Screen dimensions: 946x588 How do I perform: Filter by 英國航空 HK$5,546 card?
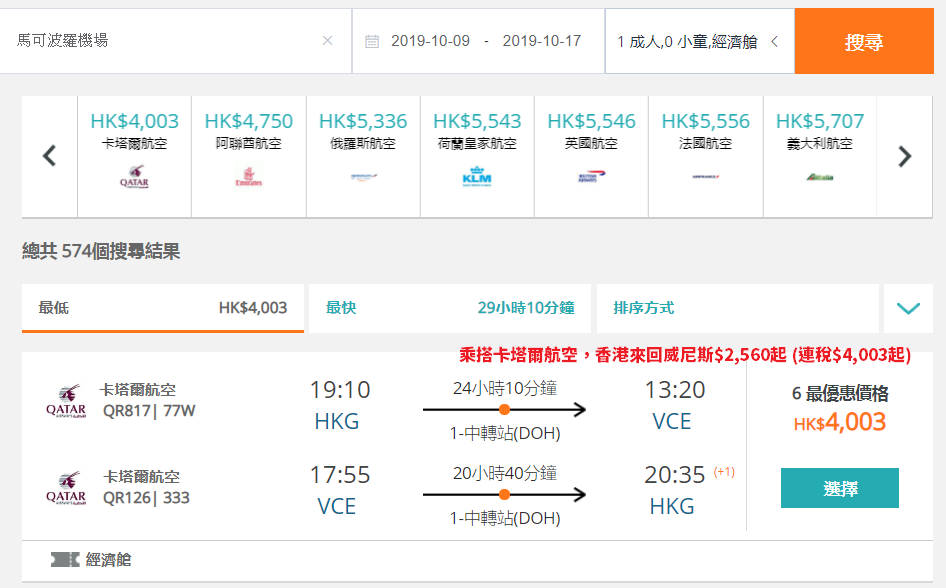click(591, 156)
